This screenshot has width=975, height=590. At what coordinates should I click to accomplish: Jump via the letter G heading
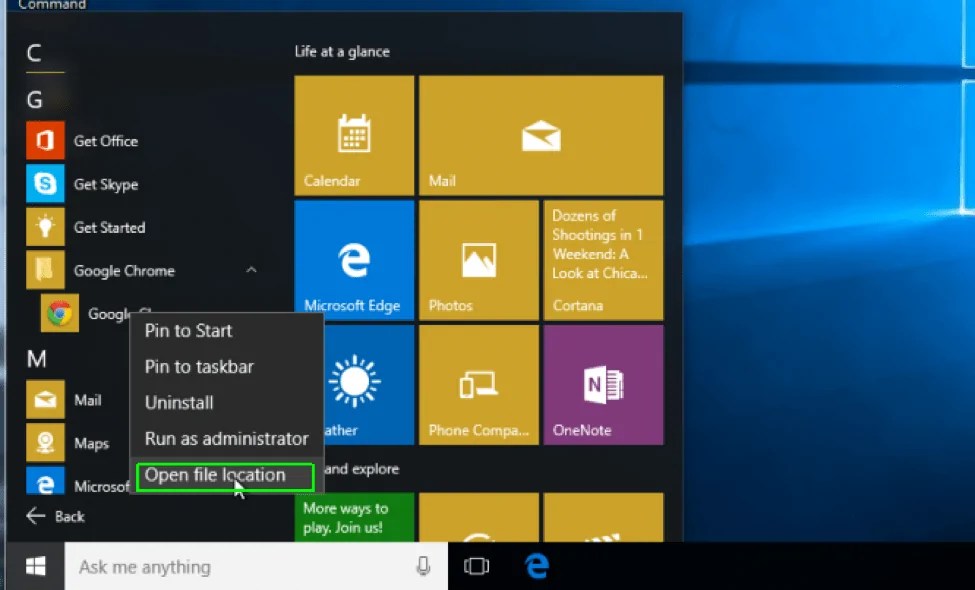34,98
